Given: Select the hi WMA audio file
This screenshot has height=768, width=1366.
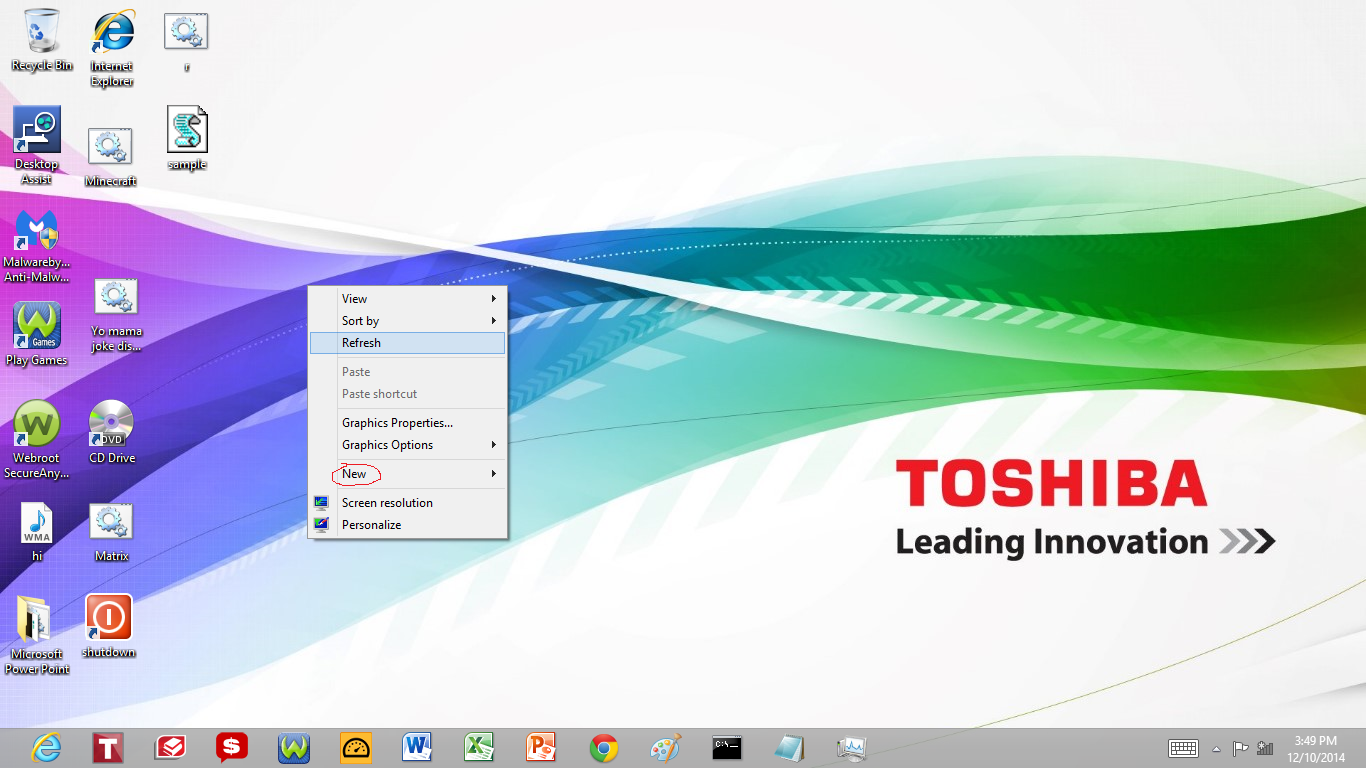Looking at the screenshot, I should [37, 532].
